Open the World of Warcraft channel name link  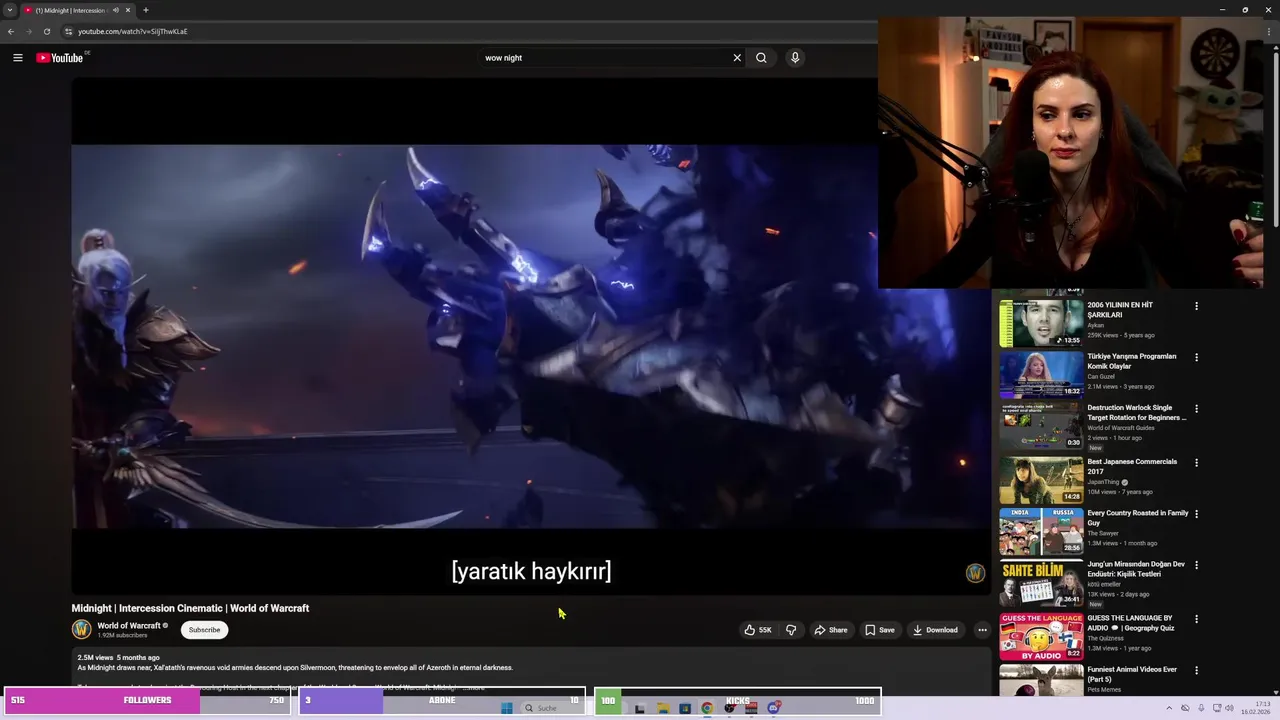coord(129,626)
